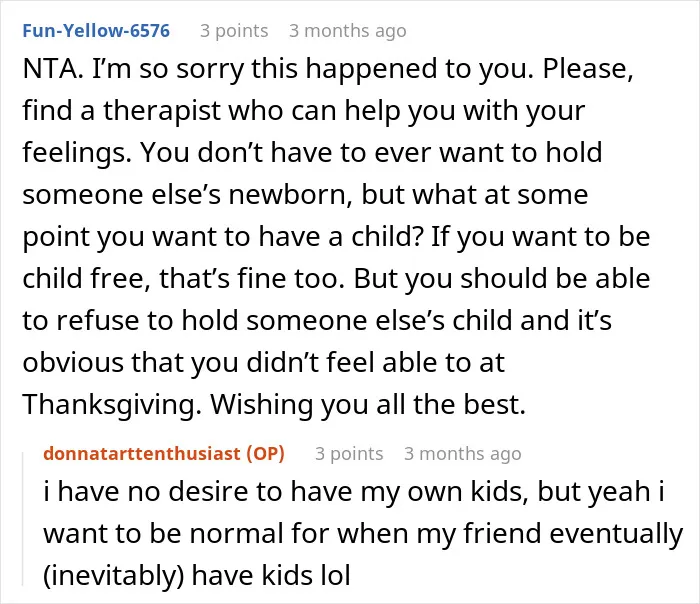
Task: Click the 3 months ago timestamp on top comment
Action: click(347, 31)
